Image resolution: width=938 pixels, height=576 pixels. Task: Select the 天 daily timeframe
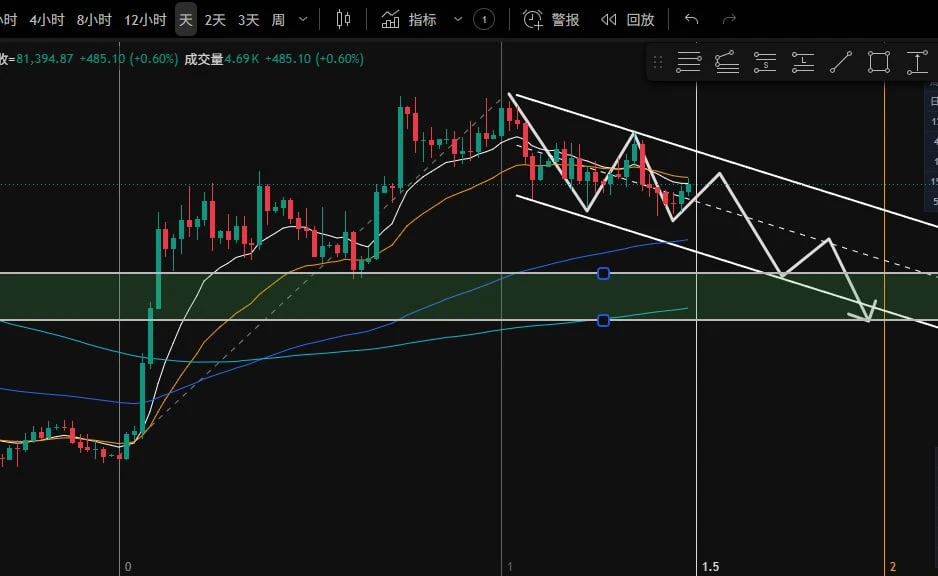186,20
